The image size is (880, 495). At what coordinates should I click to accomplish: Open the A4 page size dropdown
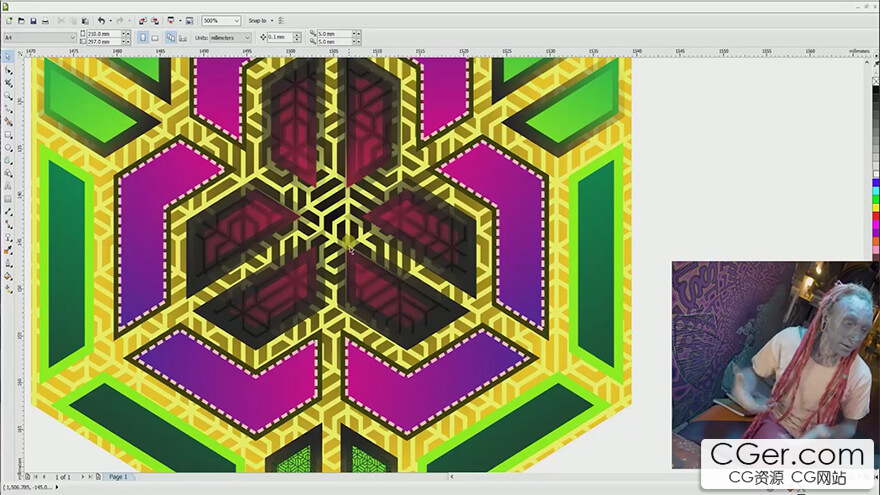[x=72, y=38]
